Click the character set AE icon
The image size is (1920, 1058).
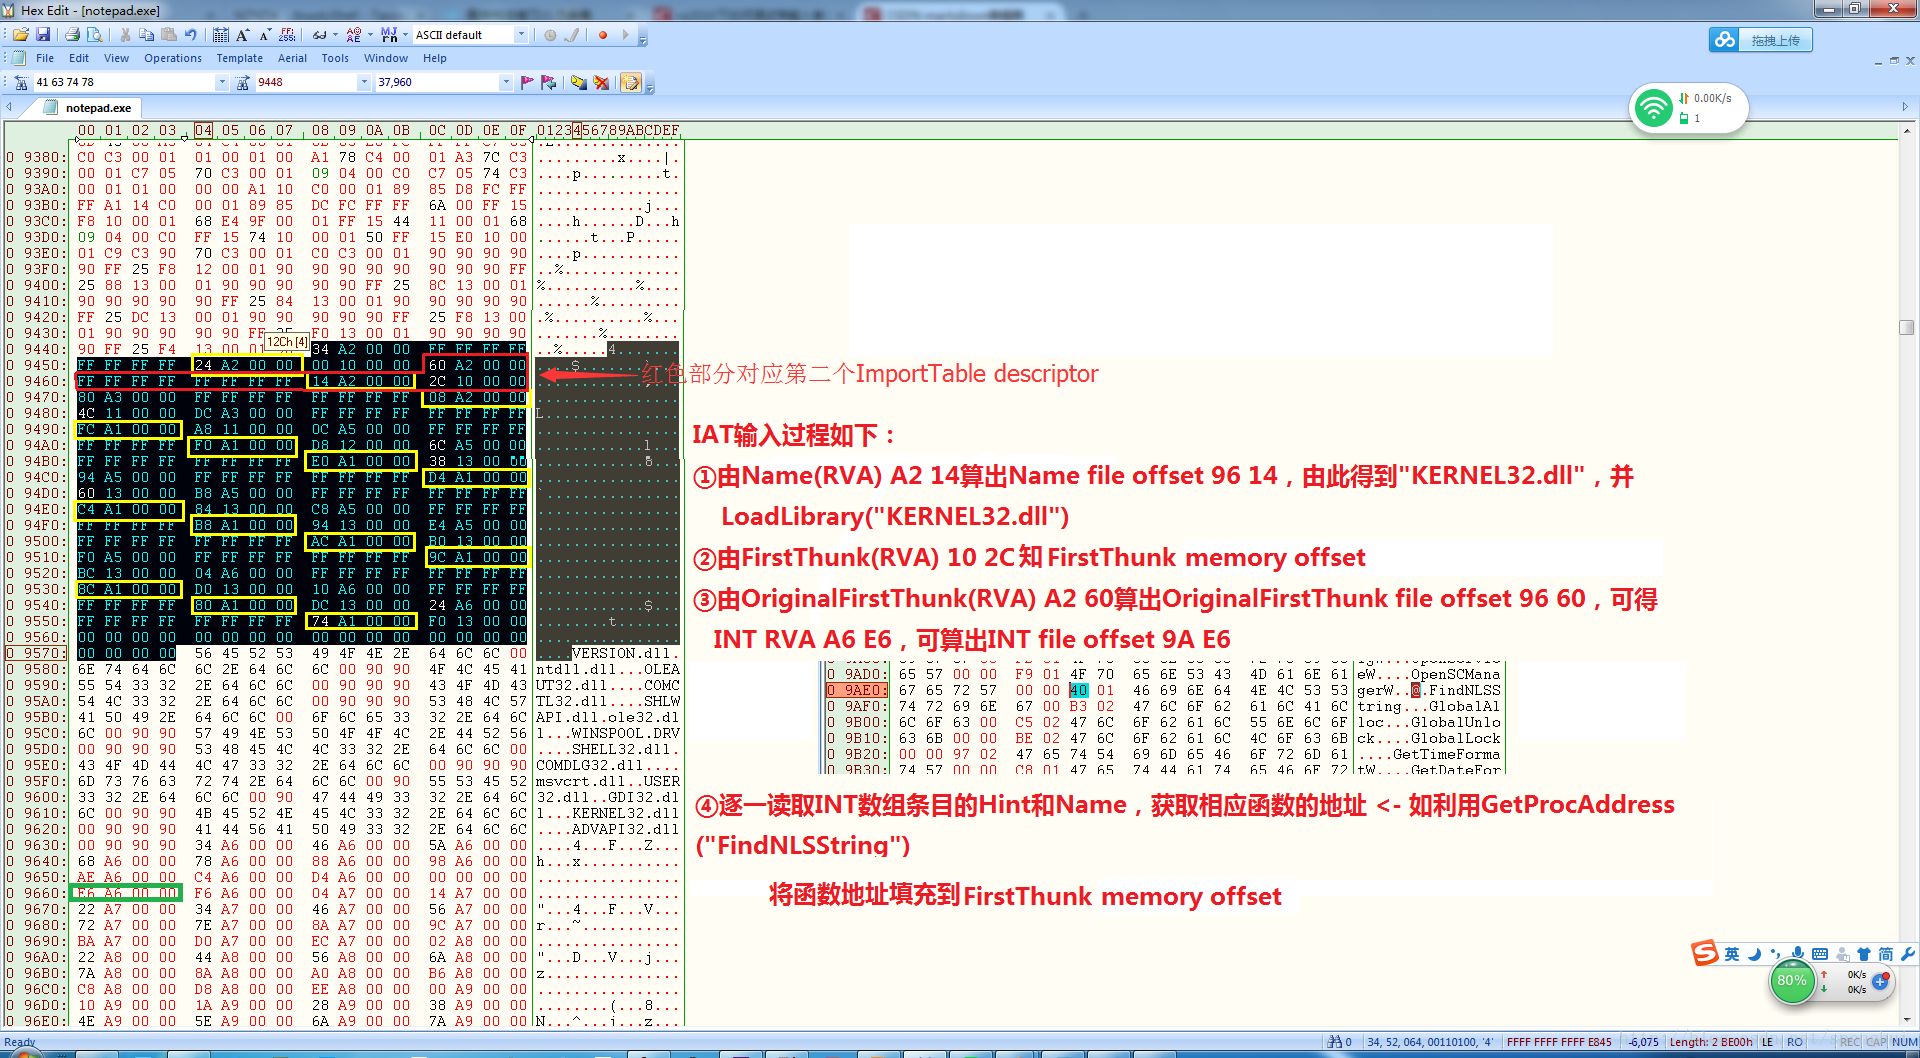click(353, 35)
